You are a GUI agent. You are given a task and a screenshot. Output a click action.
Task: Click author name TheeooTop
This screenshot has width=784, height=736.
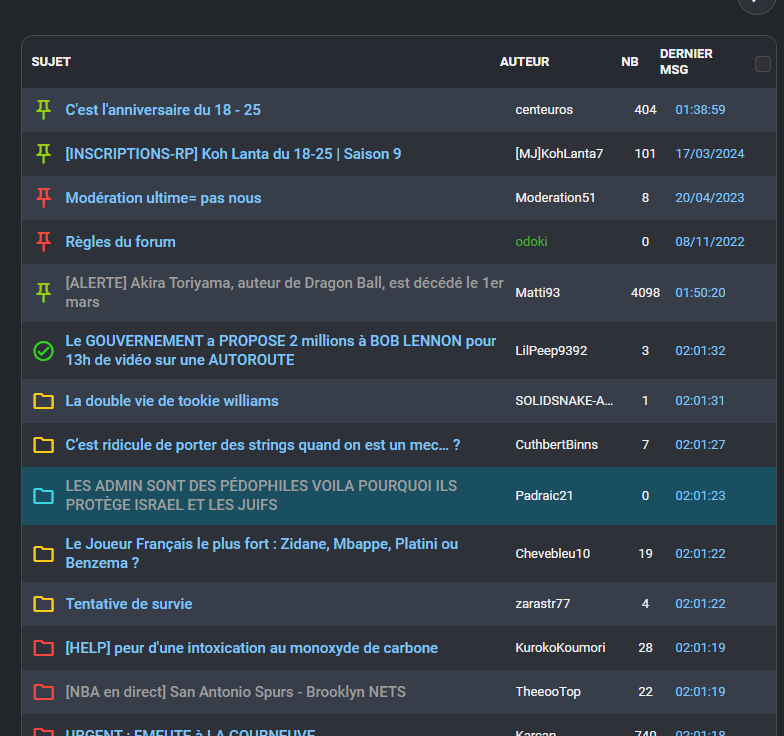point(548,692)
